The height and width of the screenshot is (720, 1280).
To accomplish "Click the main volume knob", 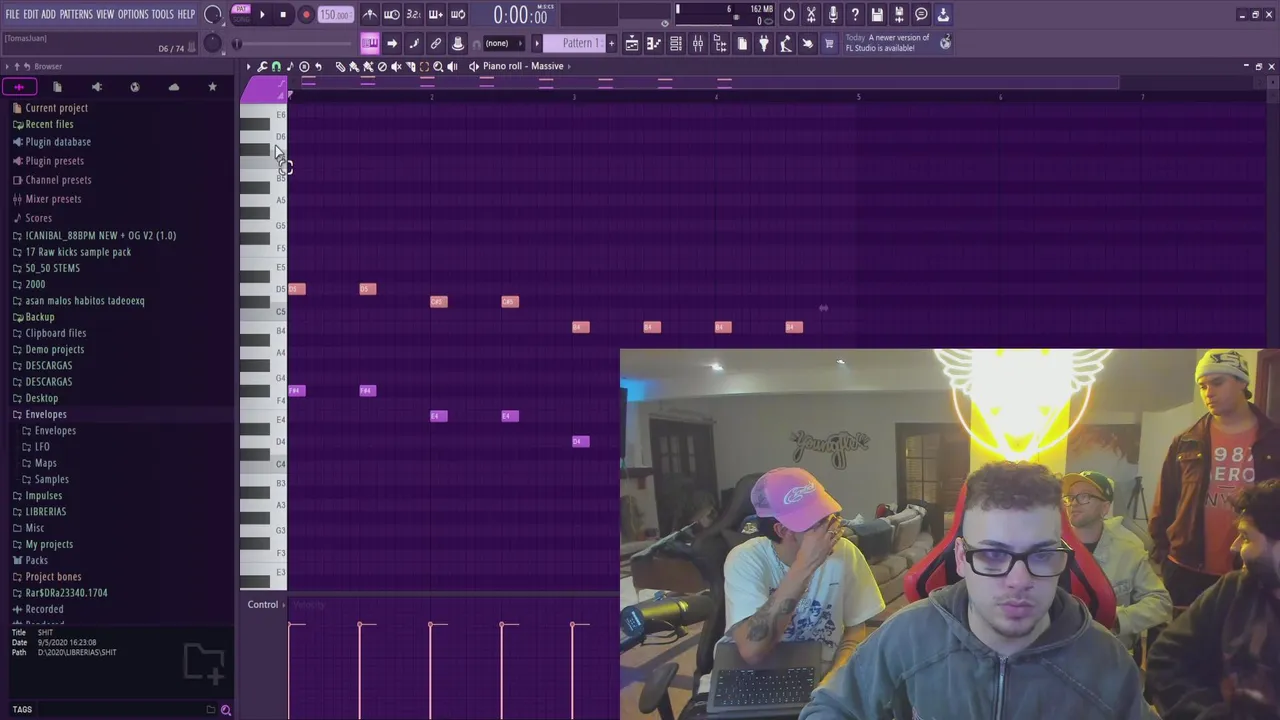I will [x=212, y=14].
